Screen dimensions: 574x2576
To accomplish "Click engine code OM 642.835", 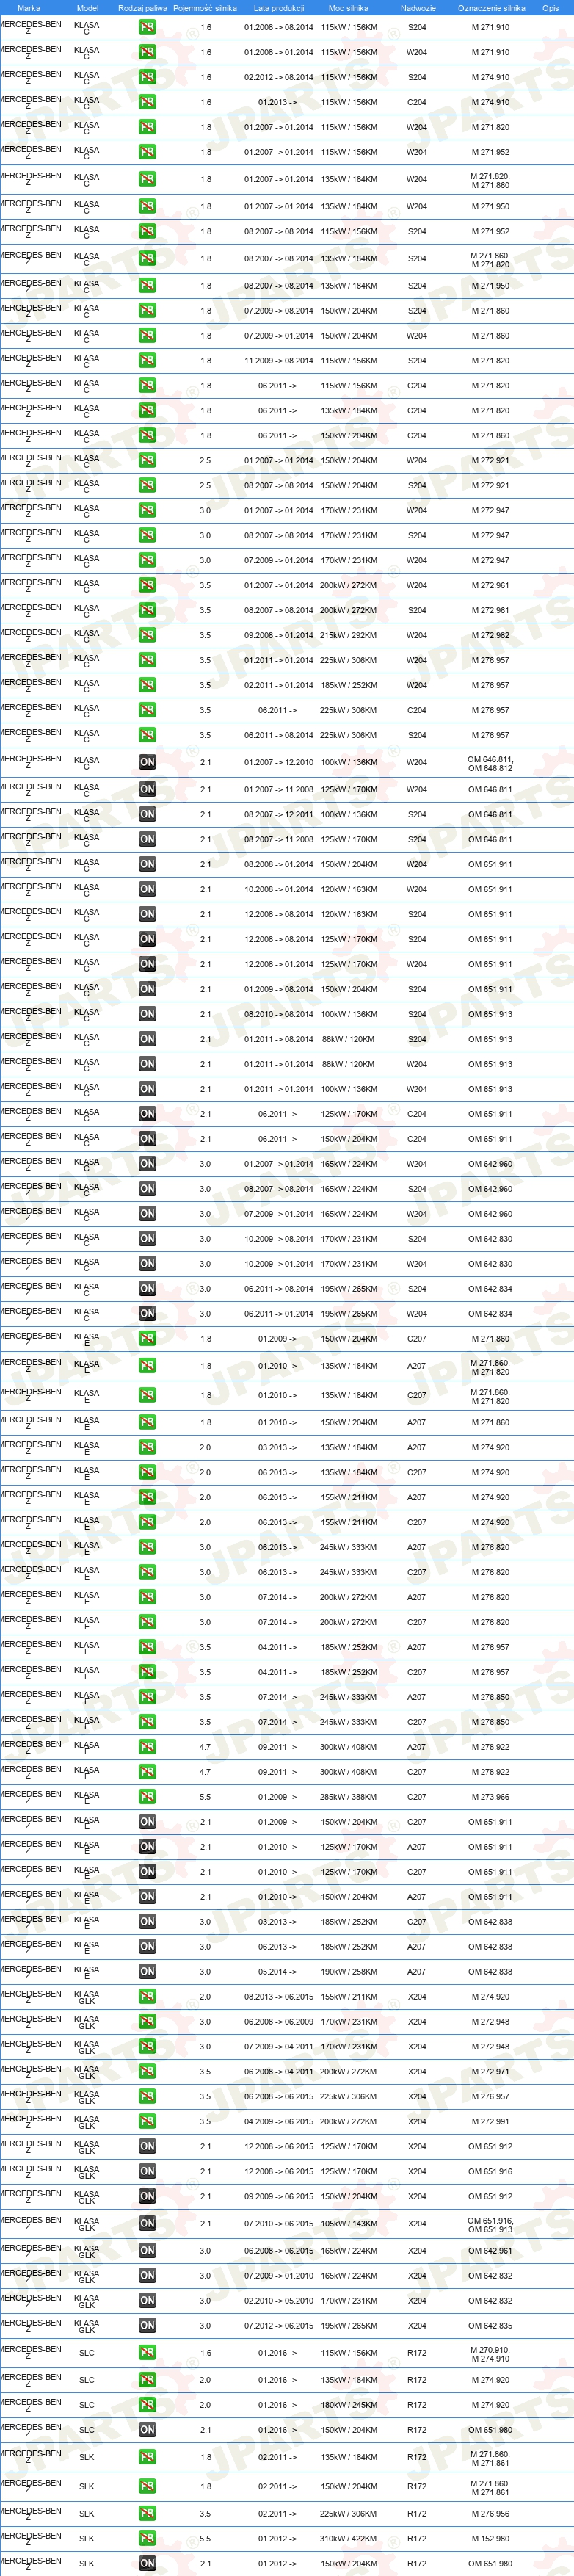I will click(x=490, y=2326).
